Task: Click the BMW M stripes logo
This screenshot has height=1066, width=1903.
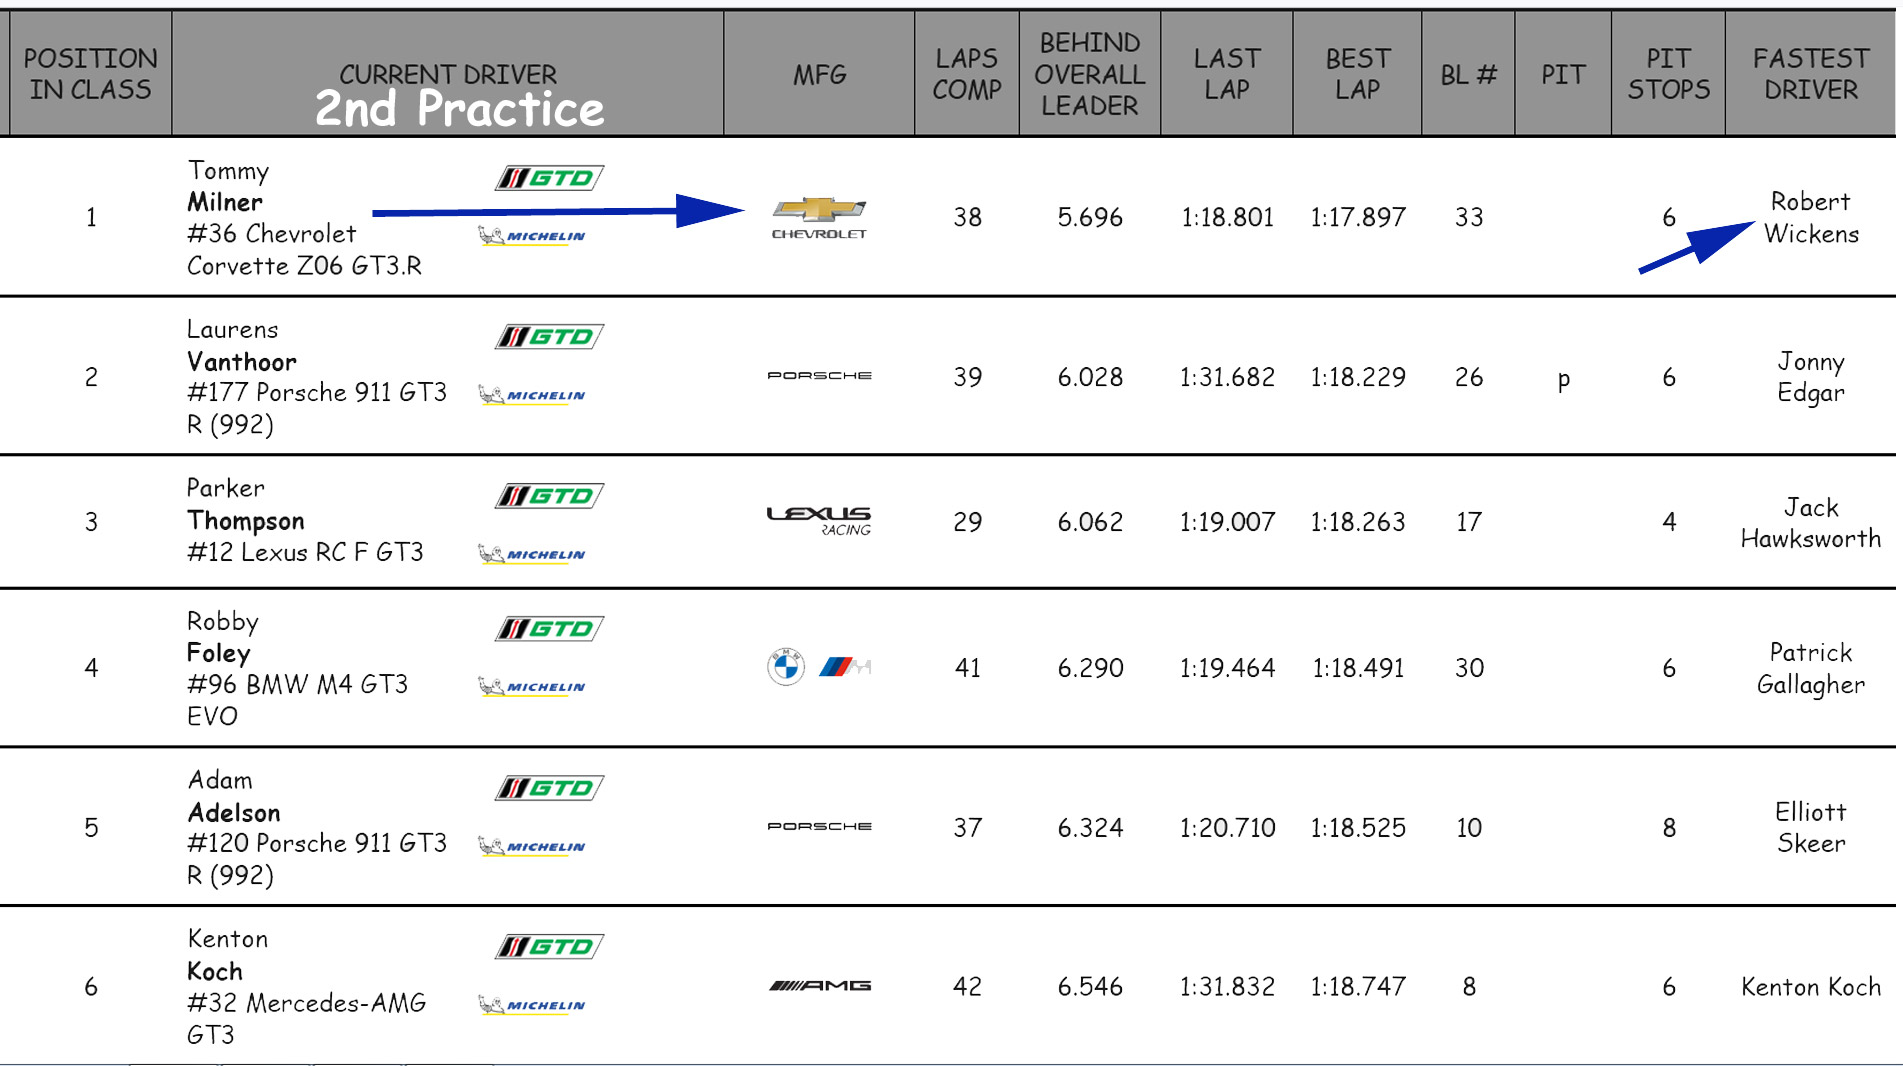Action: 845,667
